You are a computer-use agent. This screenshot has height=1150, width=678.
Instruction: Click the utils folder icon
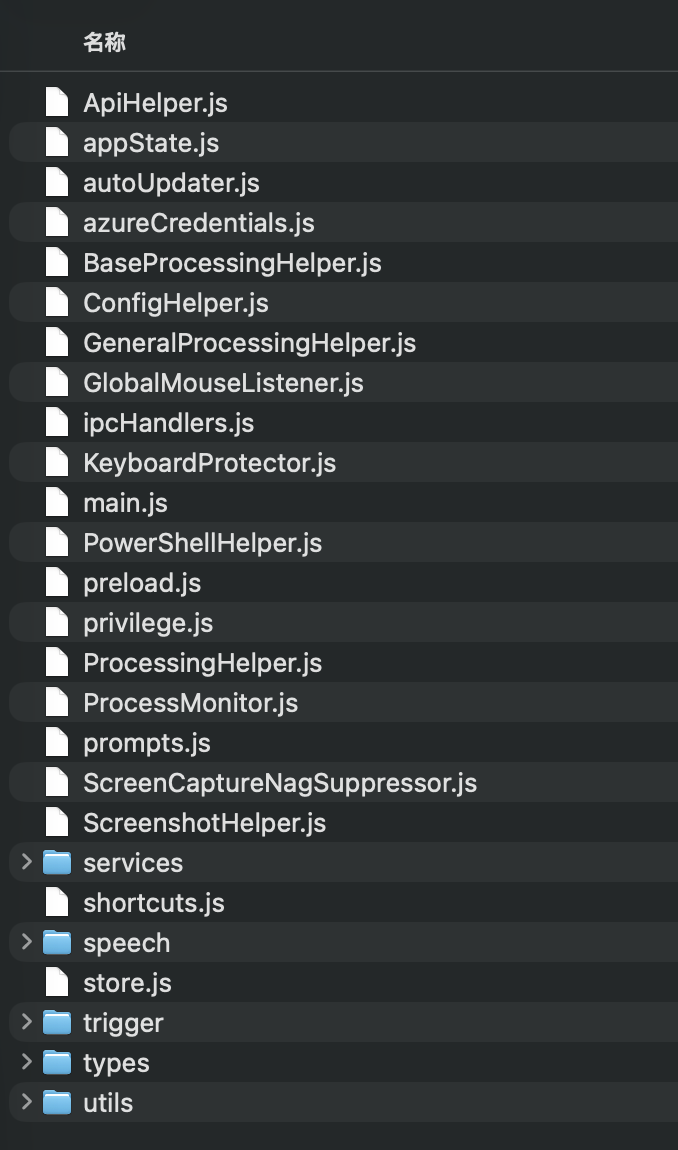click(x=56, y=1103)
